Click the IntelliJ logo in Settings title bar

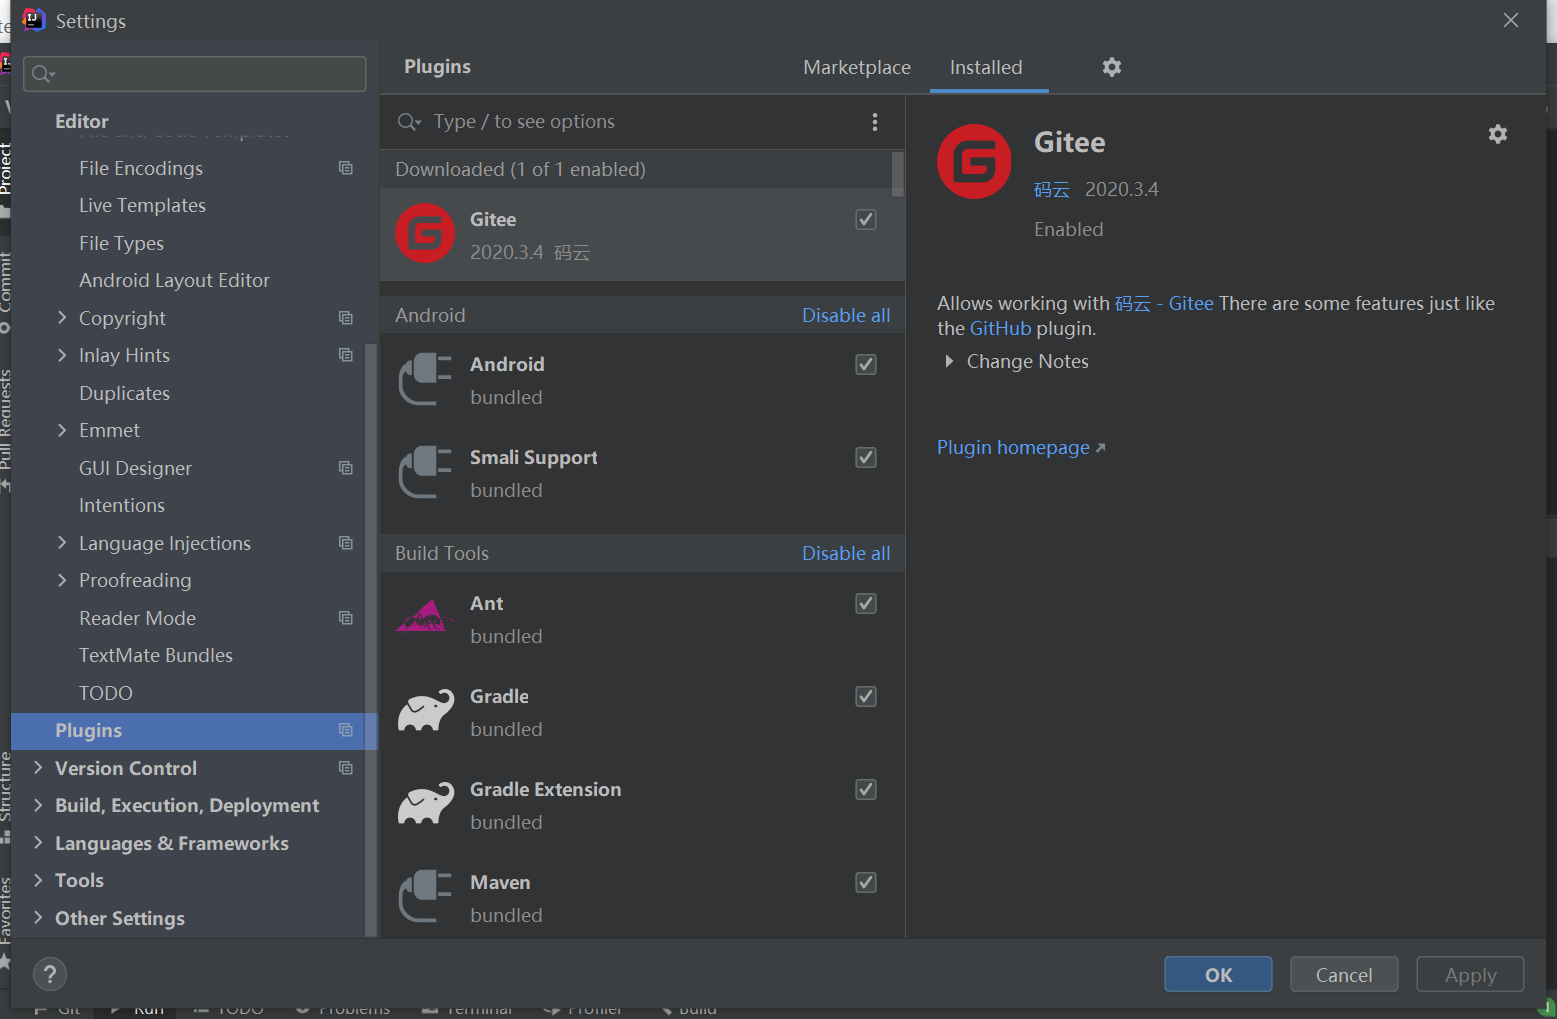tap(34, 20)
